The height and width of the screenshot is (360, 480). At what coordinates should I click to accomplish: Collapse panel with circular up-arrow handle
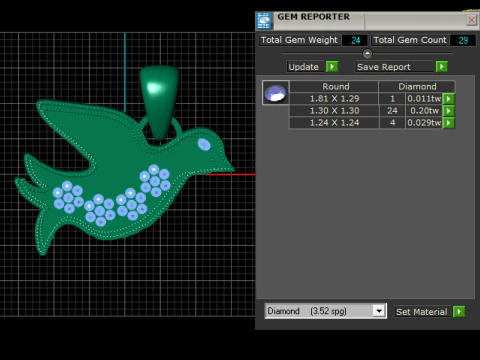[367, 53]
